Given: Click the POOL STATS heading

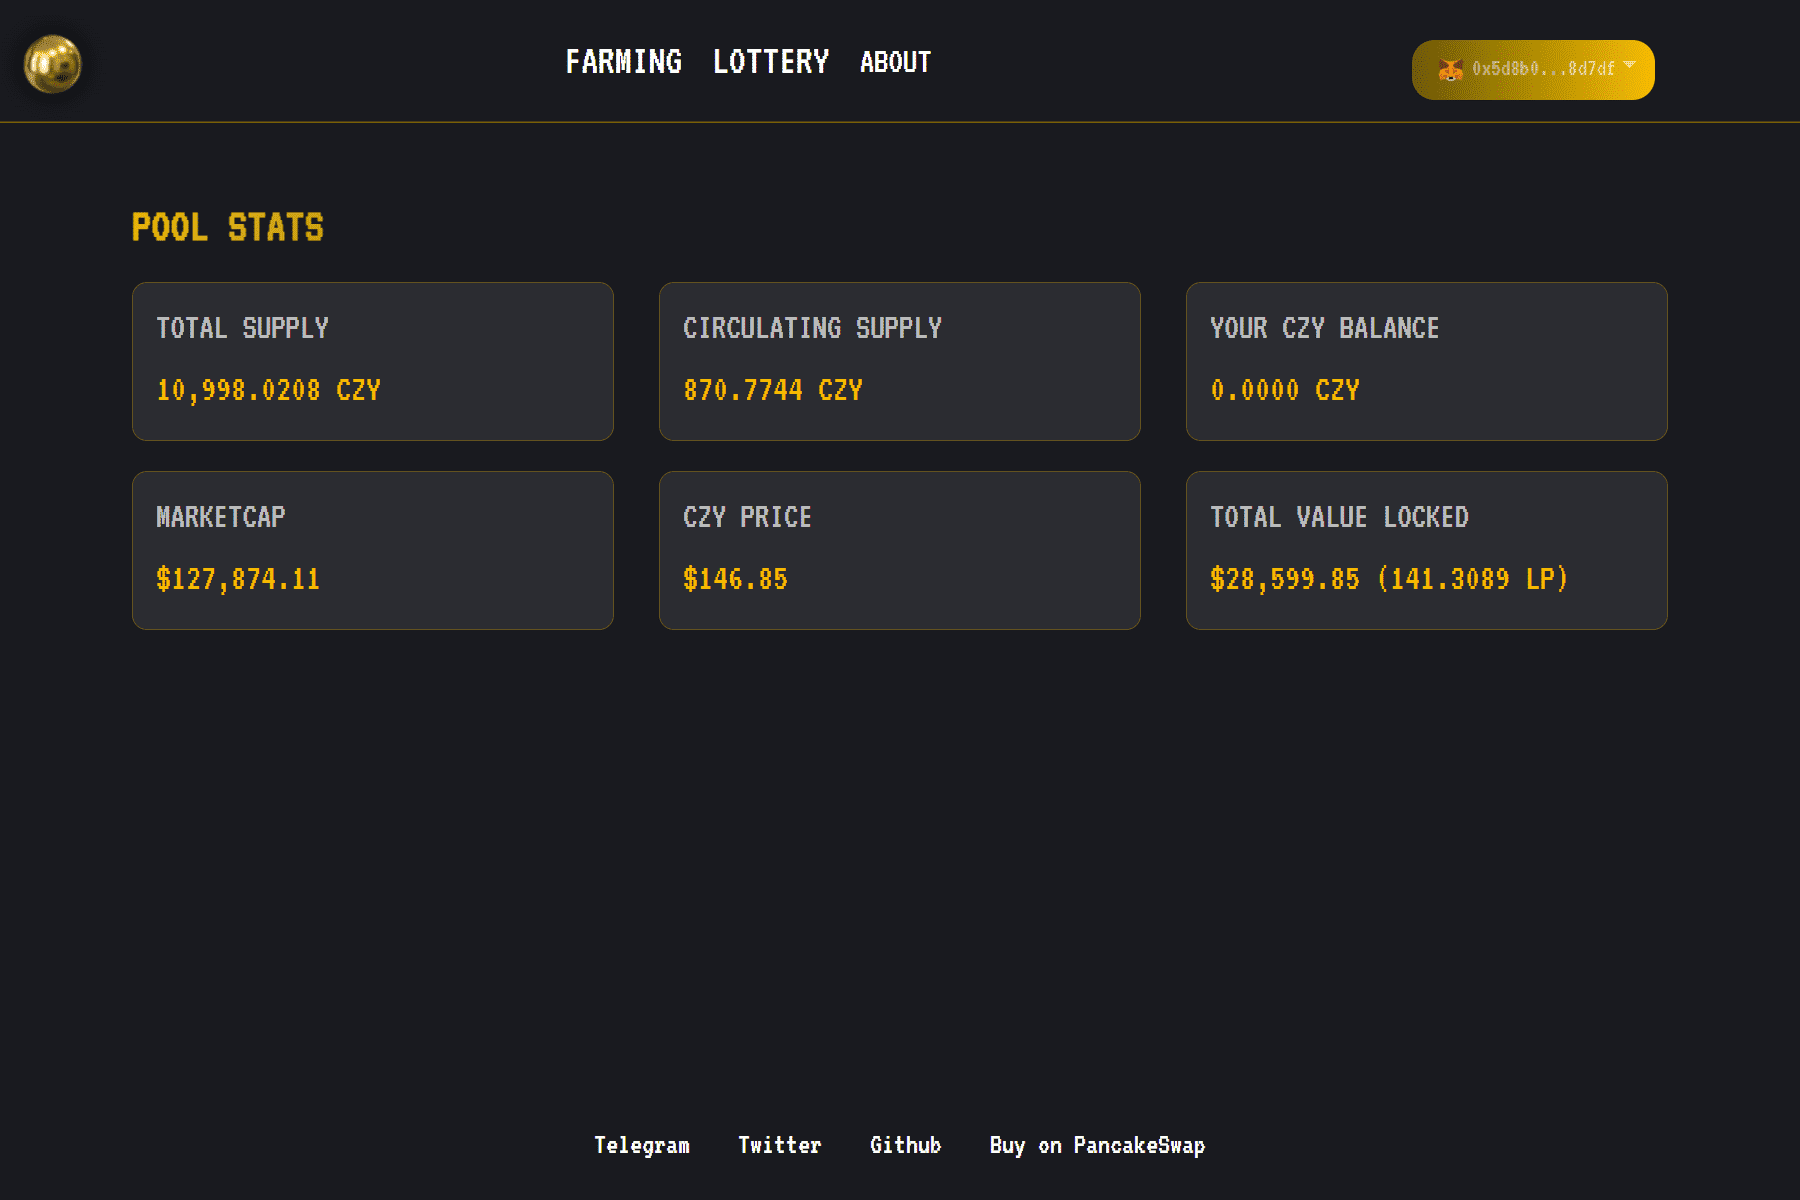Looking at the screenshot, I should 228,227.
